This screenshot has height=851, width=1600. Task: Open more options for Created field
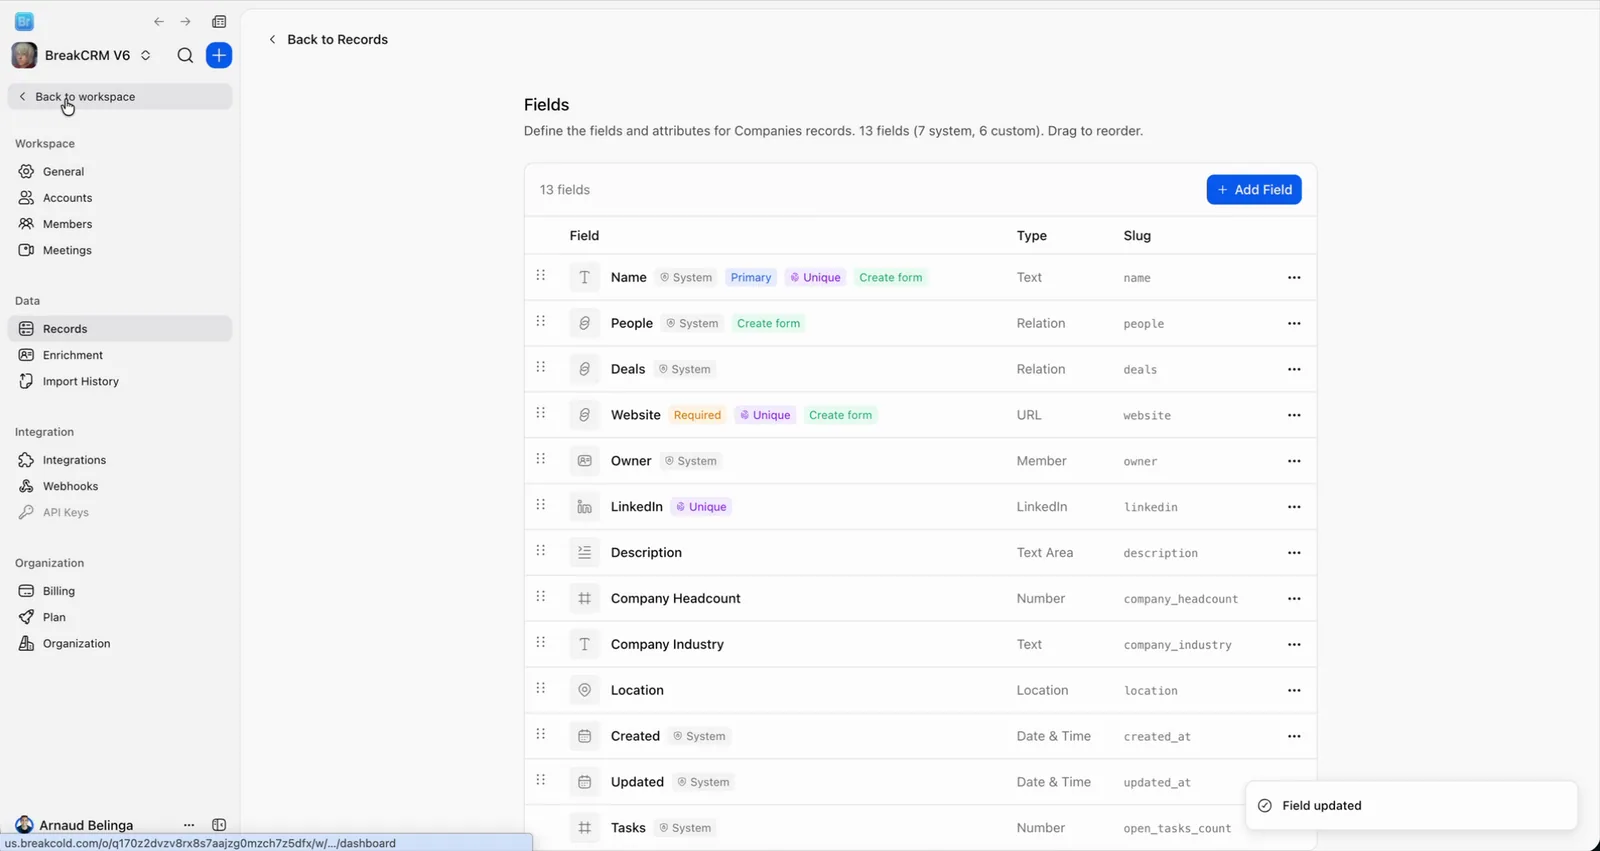tap(1294, 737)
